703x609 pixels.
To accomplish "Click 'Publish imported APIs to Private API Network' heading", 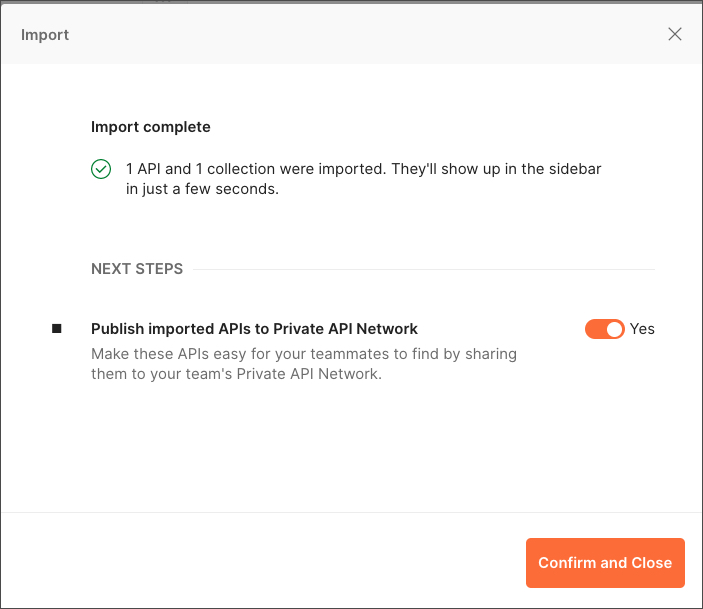I will pos(254,329).
